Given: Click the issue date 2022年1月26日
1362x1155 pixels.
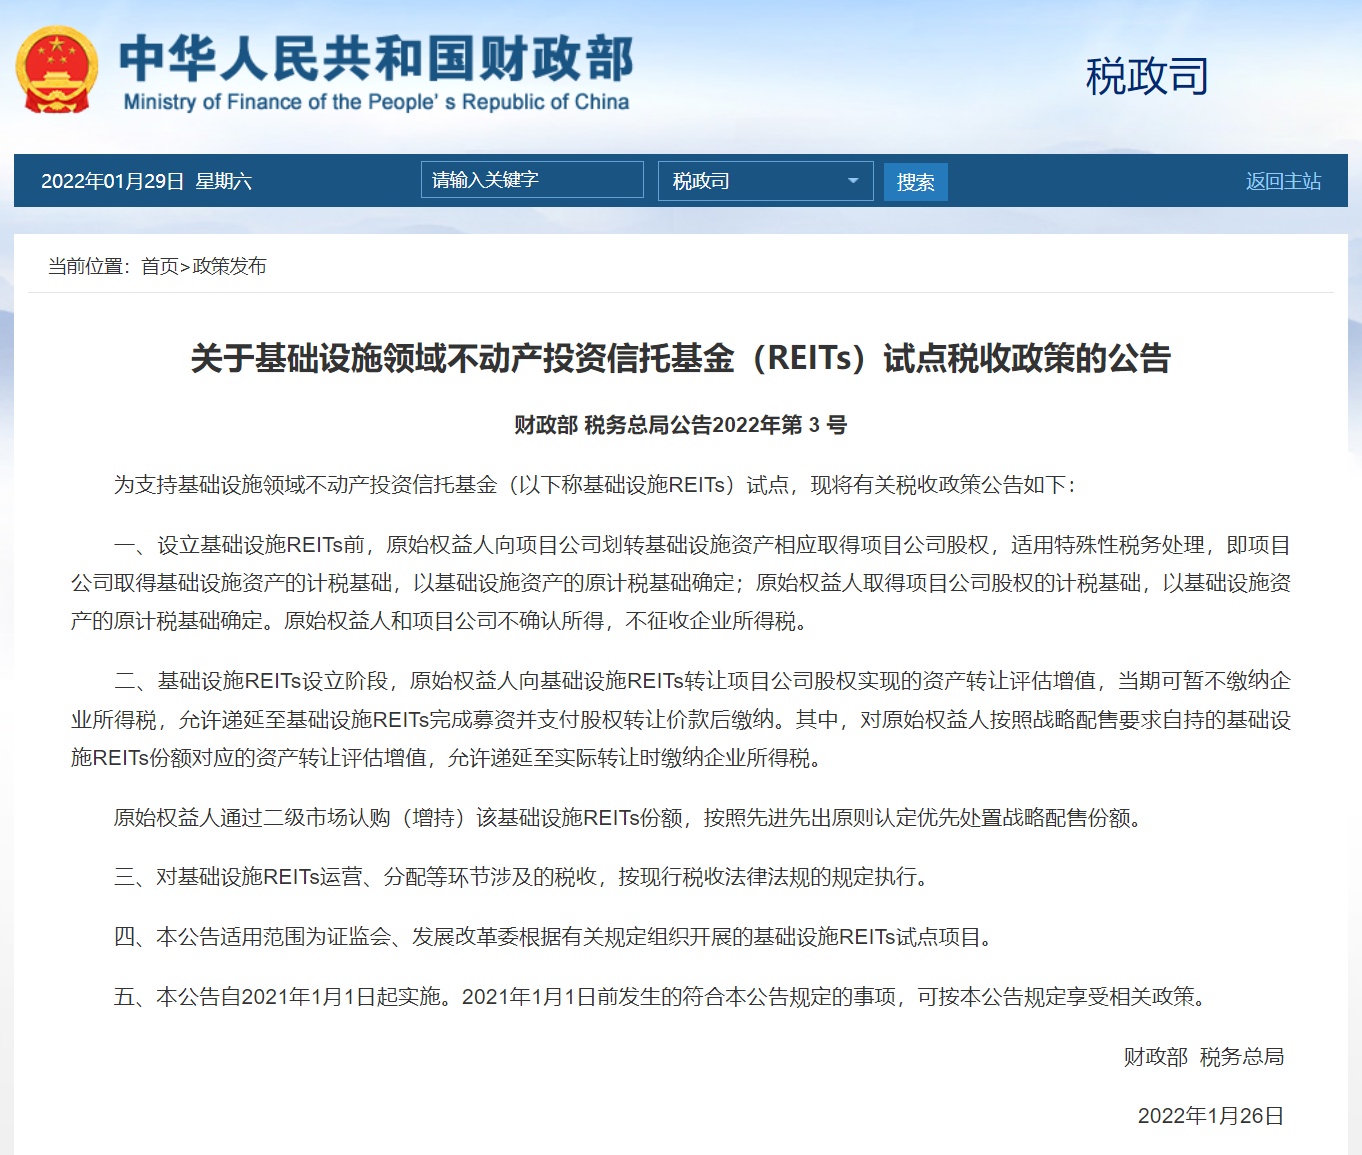Looking at the screenshot, I should click(1210, 1116).
